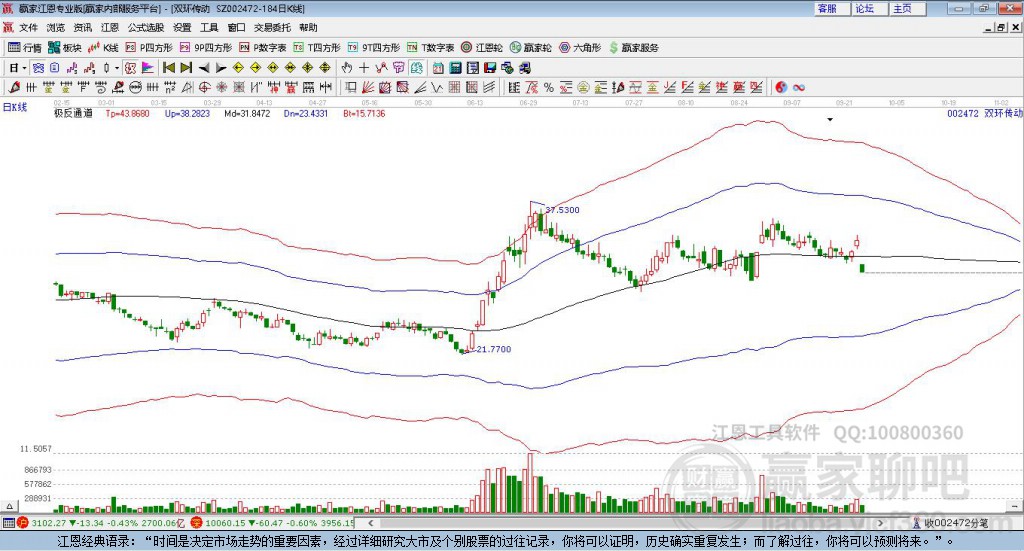Click the Tp=43.8680 indicator value
The width and height of the screenshot is (1024, 551).
pyautogui.click(x=127, y=114)
